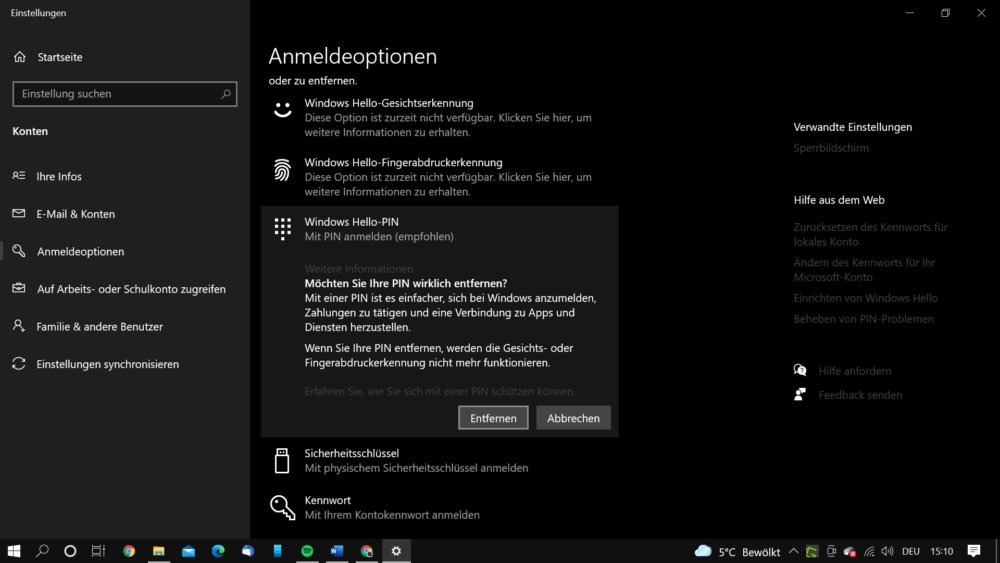Open volume control in system tray
Image resolution: width=1000 pixels, height=563 pixels.
[887, 551]
